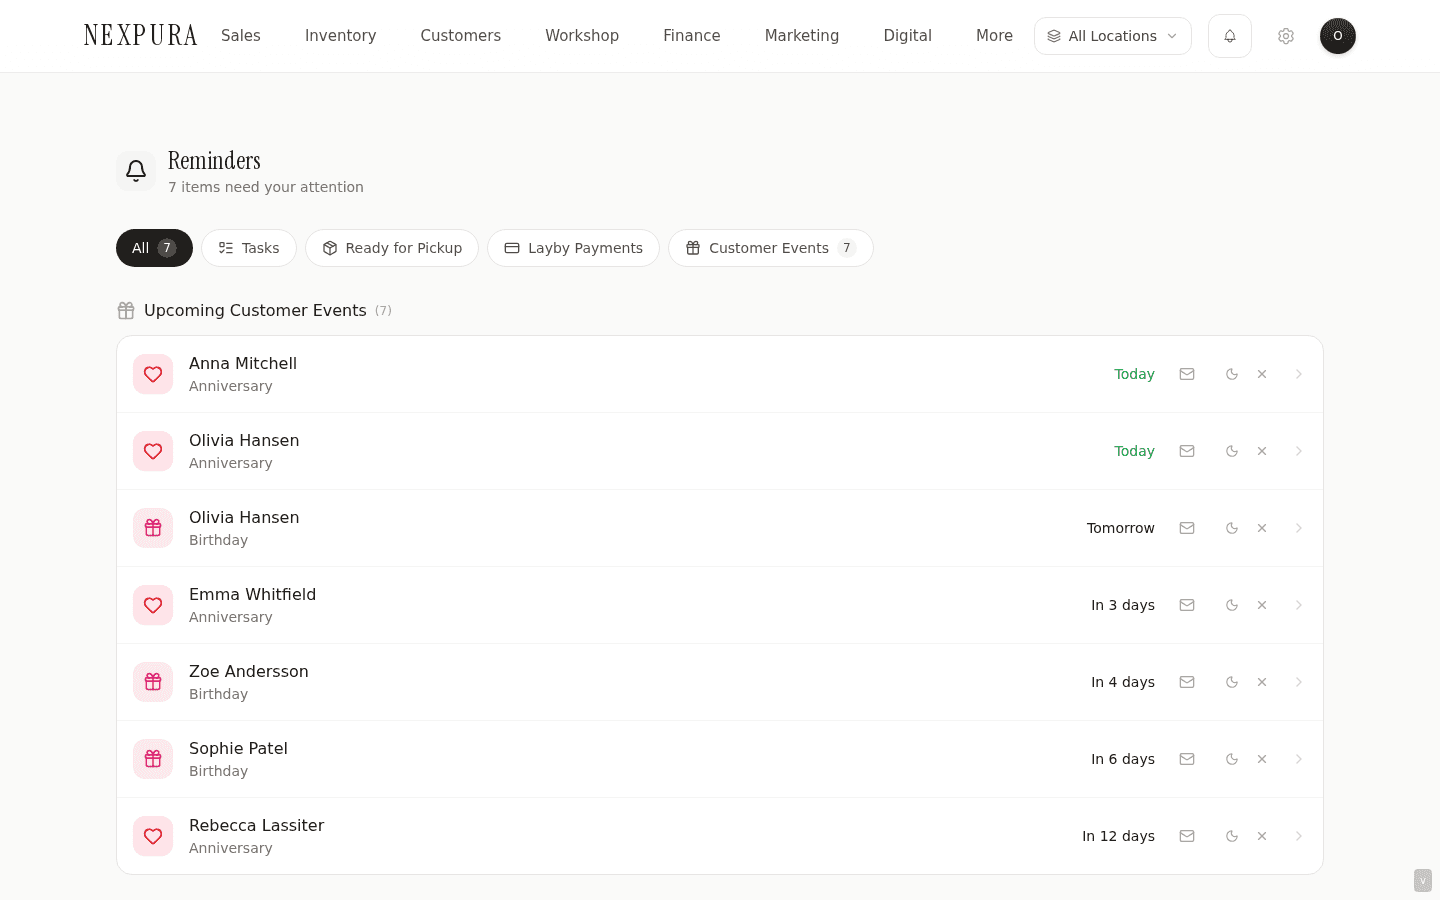
Task: Email Zoe Andersson about her birthday
Action: 1187,682
